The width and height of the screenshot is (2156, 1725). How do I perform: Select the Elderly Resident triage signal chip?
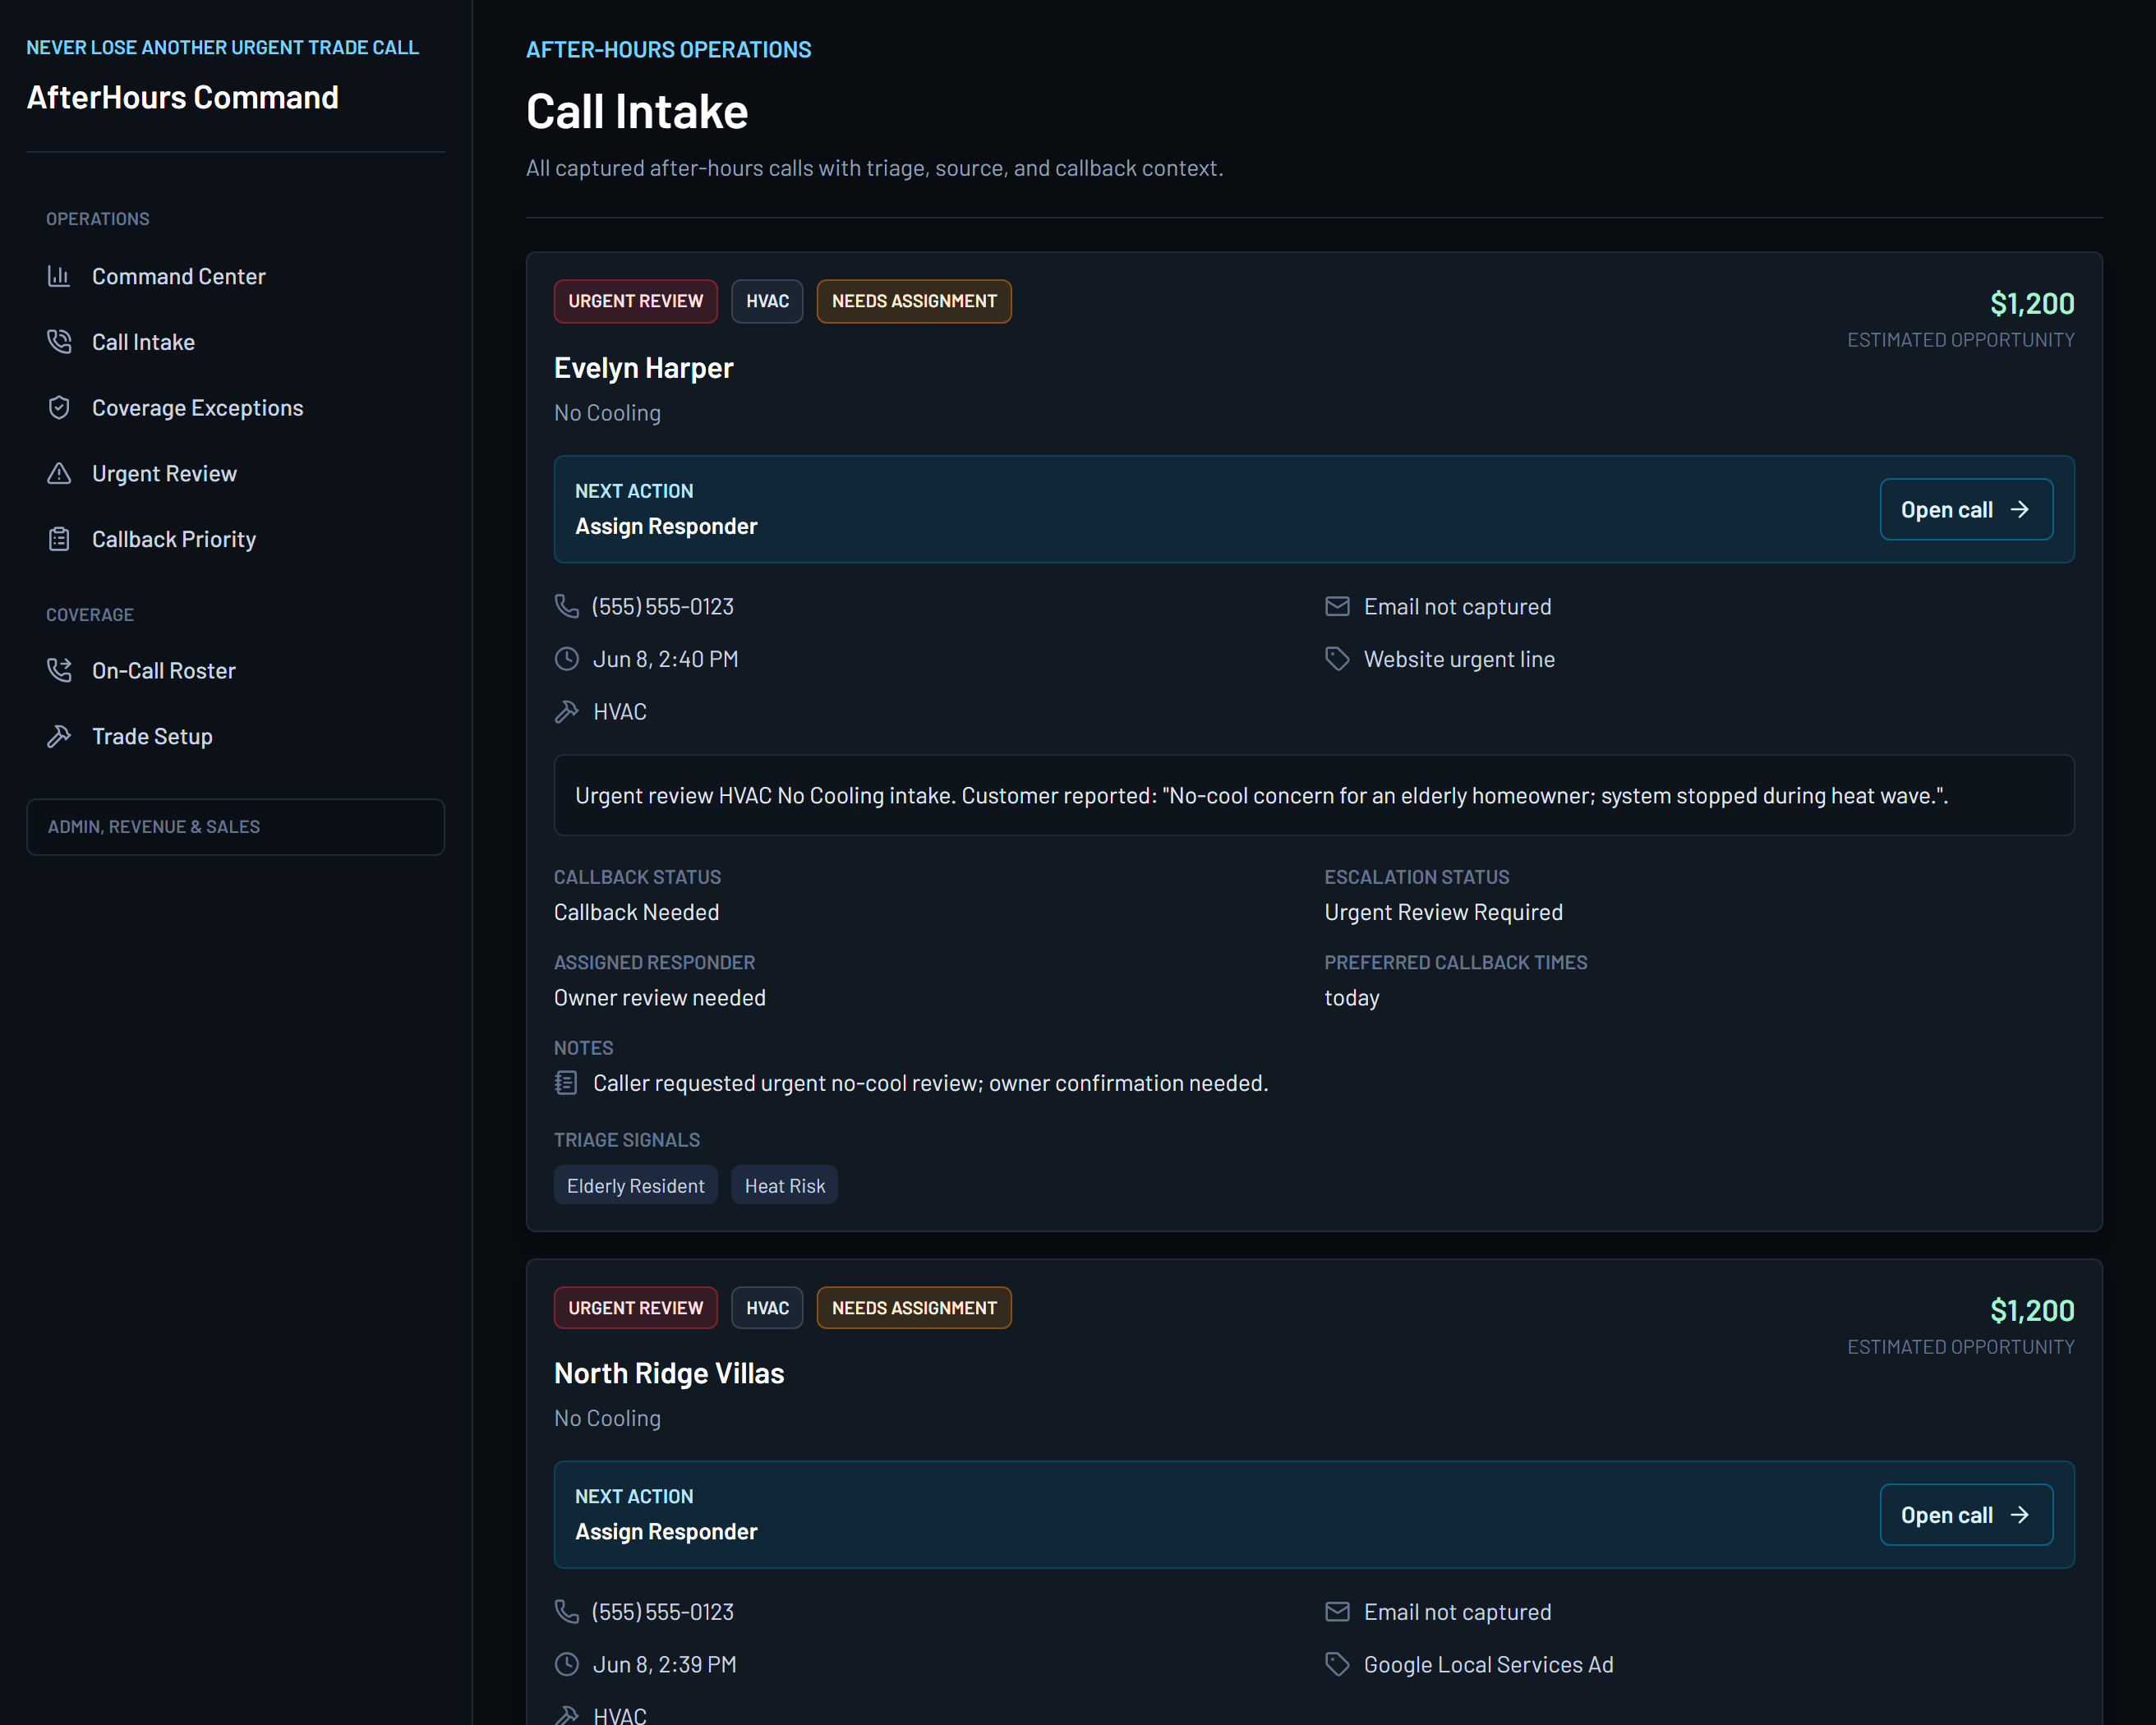click(635, 1185)
